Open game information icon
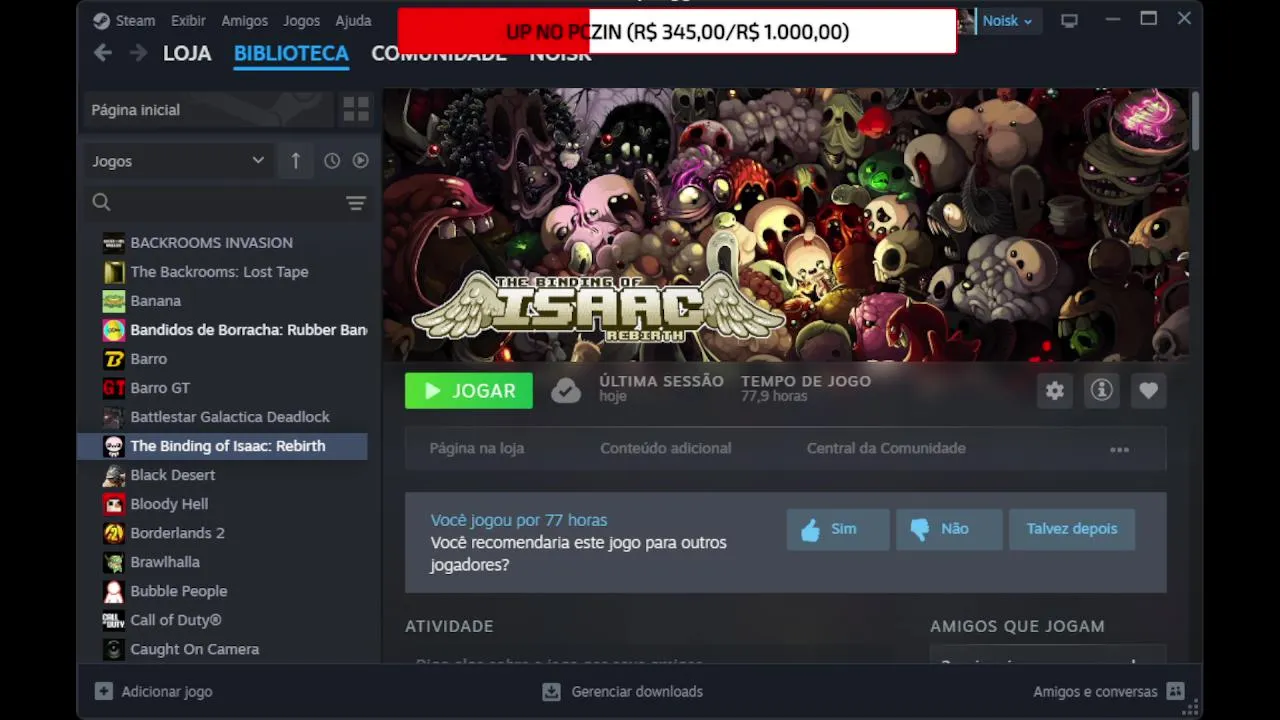This screenshot has height=720, width=1280. tap(1101, 391)
